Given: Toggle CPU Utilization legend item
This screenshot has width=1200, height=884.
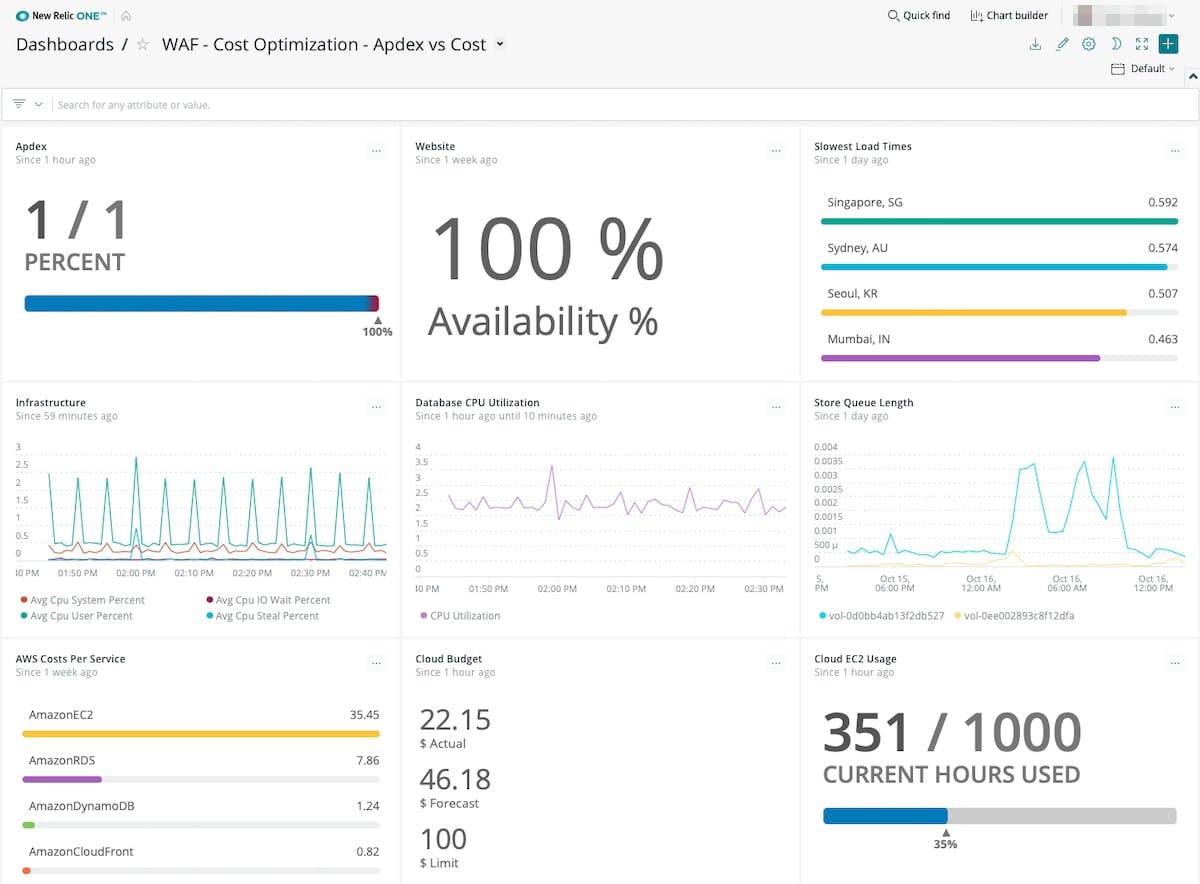Looking at the screenshot, I should click(460, 616).
